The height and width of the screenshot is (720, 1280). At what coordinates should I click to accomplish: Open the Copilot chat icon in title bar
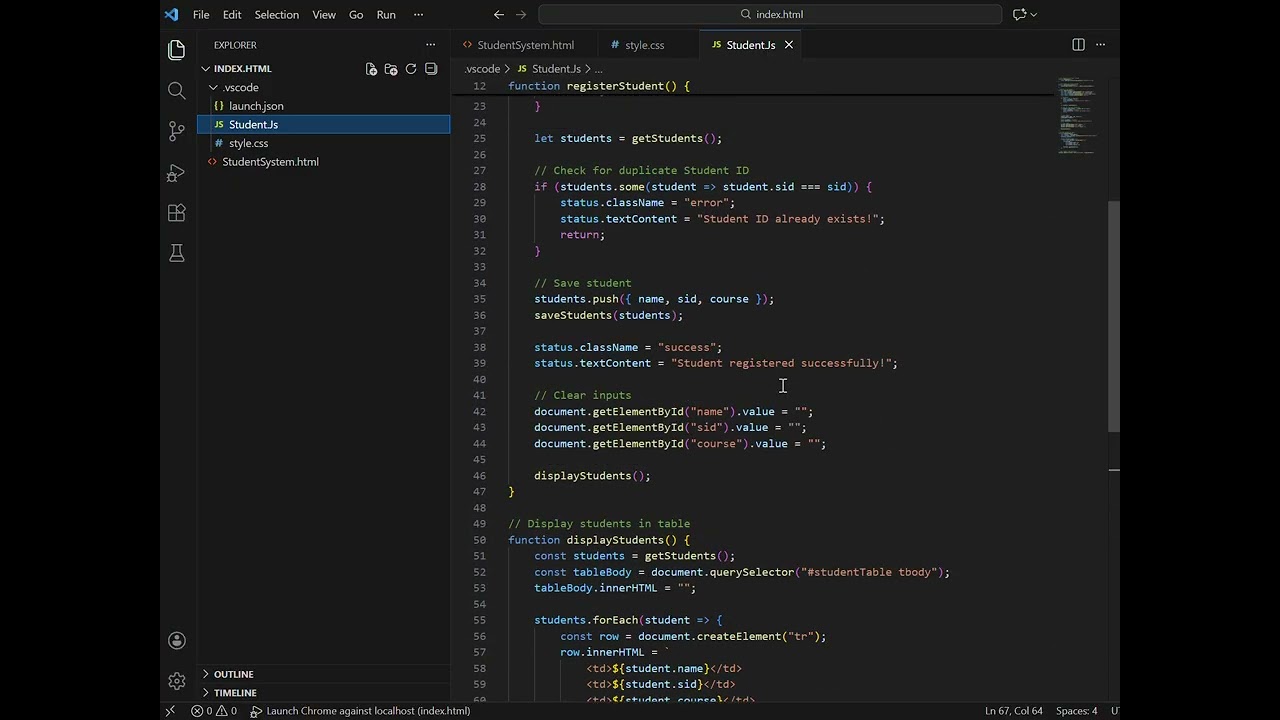pyautogui.click(x=1020, y=14)
